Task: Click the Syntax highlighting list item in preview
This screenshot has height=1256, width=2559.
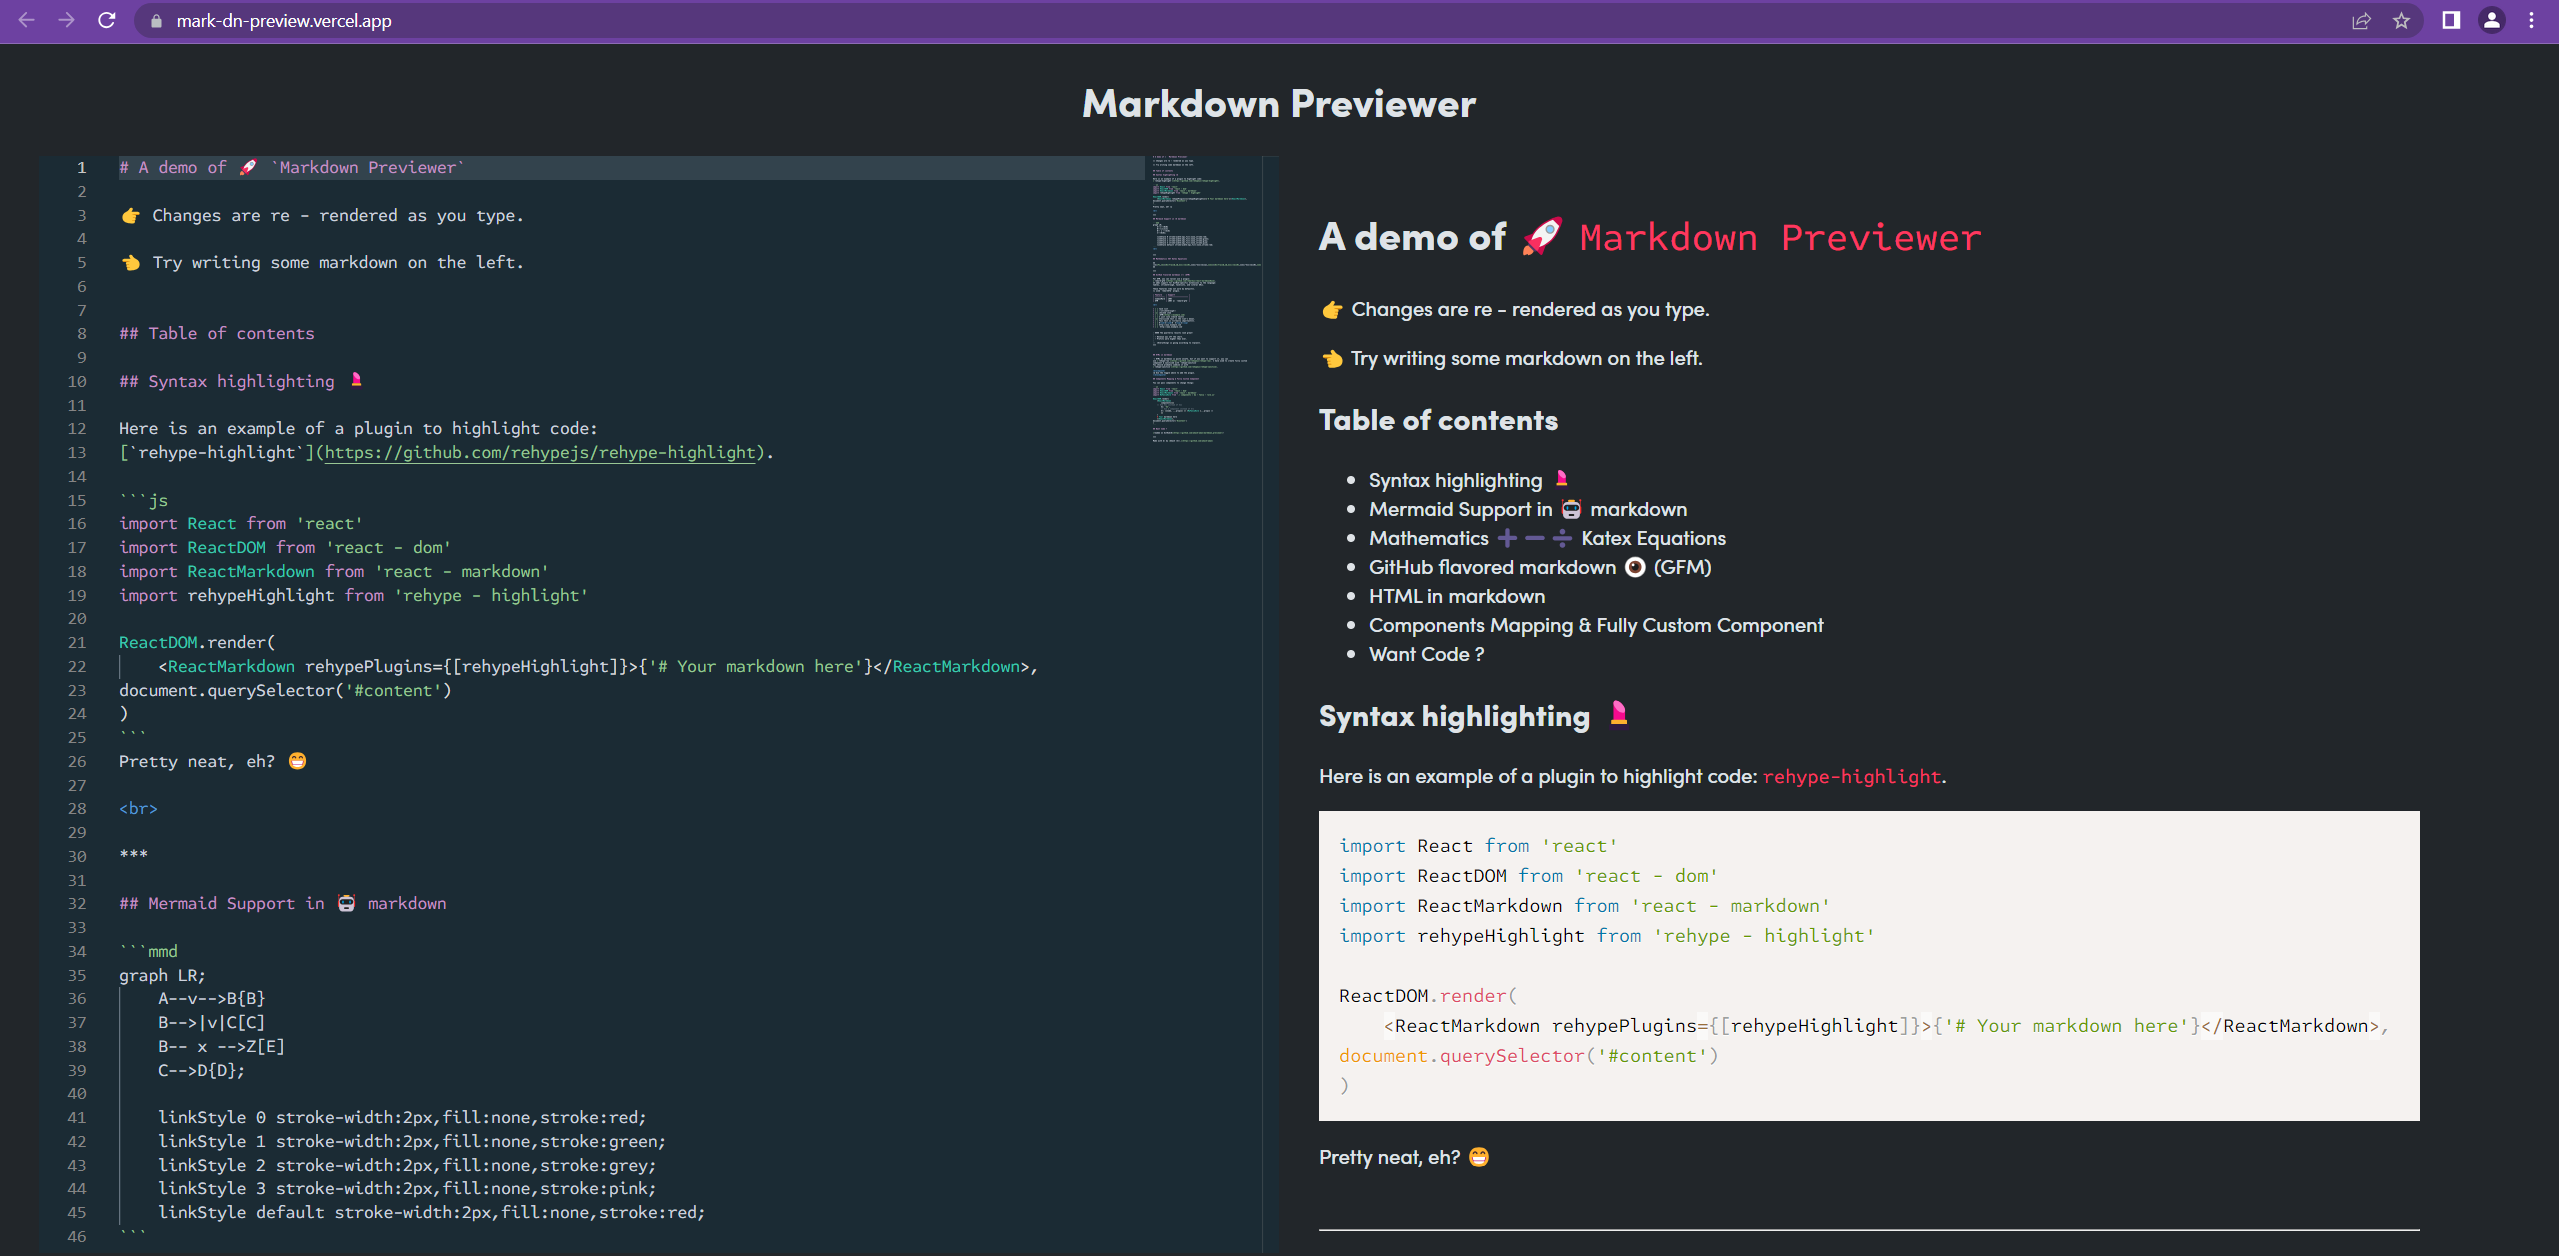Action: click(x=1455, y=479)
